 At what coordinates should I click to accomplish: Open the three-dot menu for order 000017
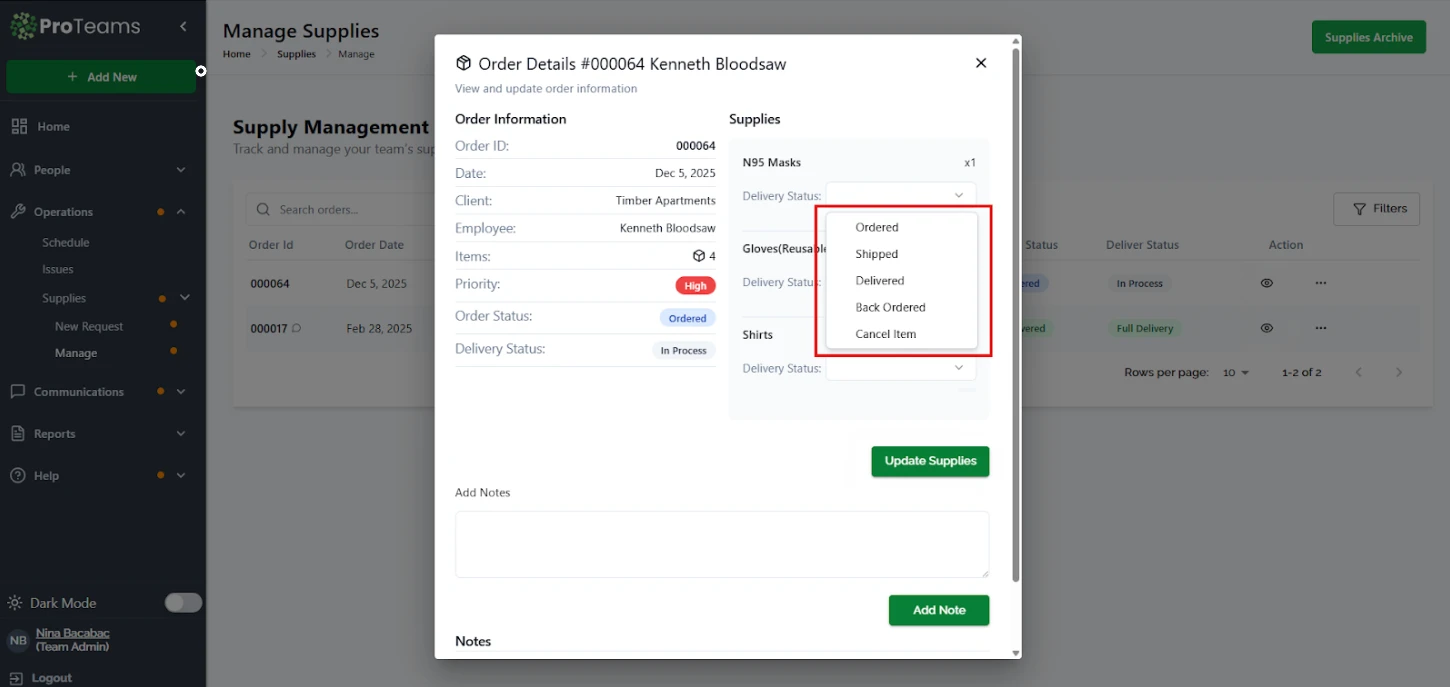click(1320, 328)
